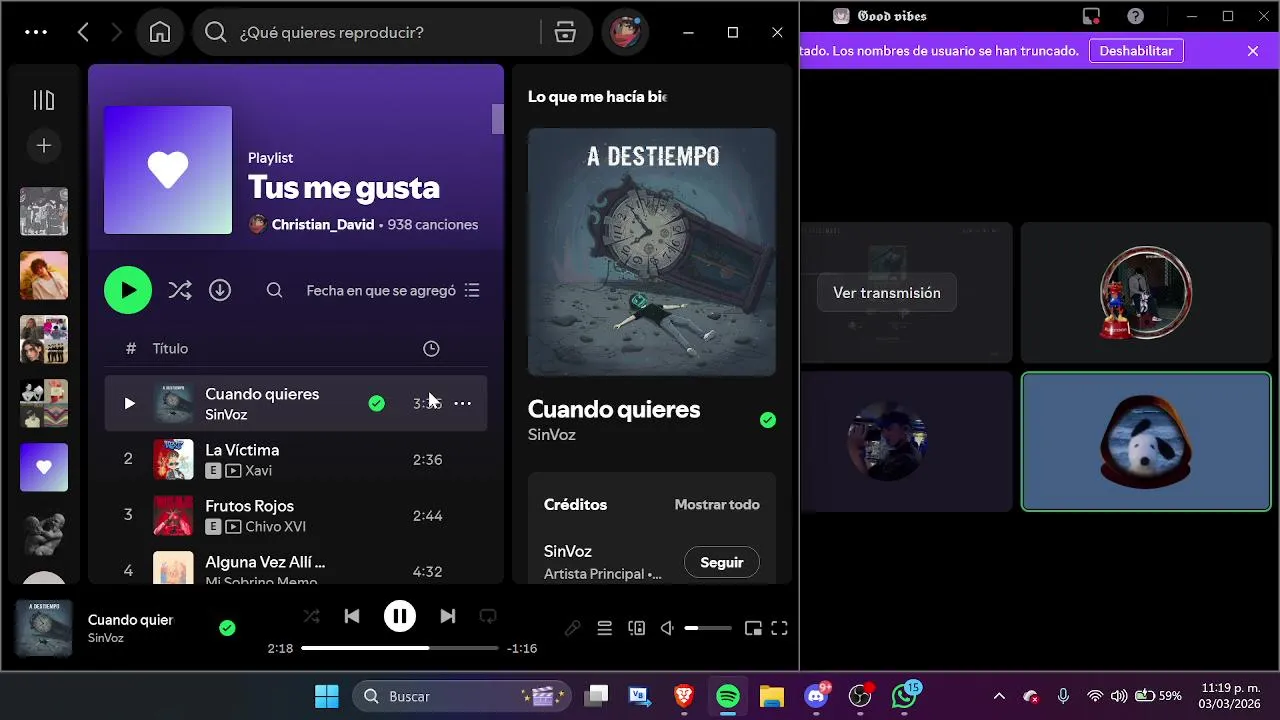Toggle liked check on Cuando quieres row

(x=376, y=403)
